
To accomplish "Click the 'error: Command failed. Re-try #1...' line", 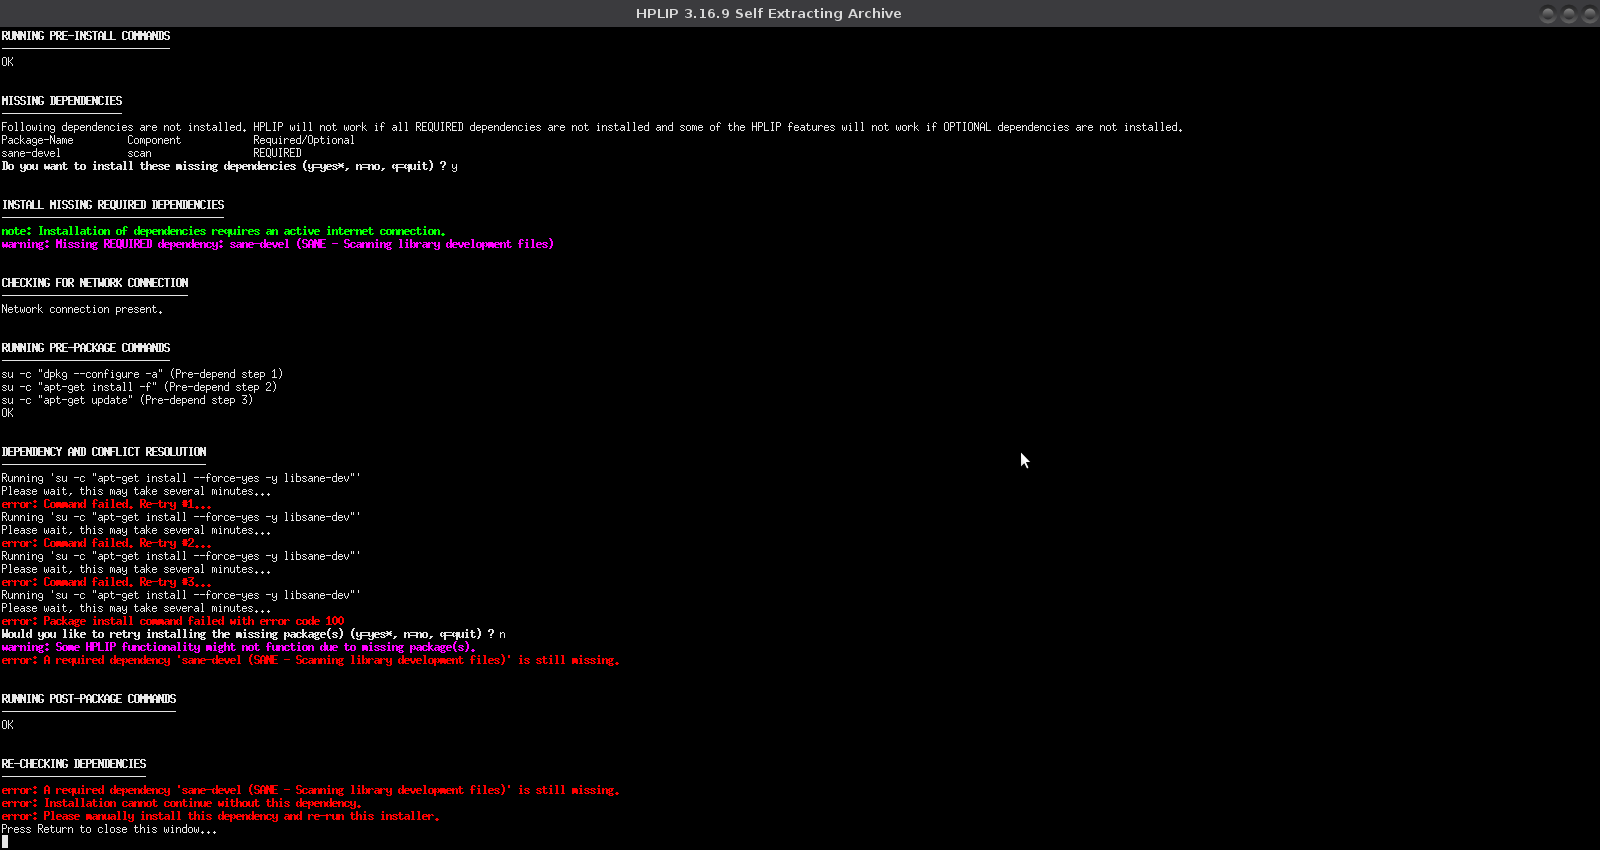I will 106,504.
